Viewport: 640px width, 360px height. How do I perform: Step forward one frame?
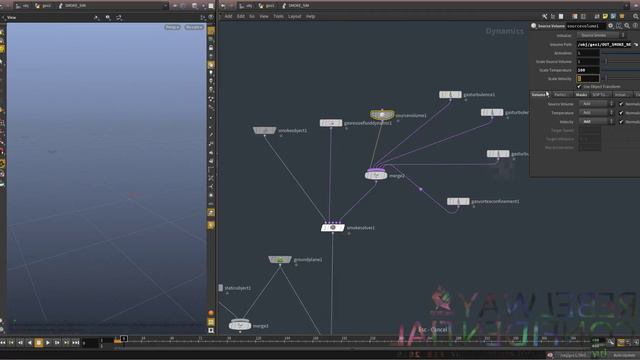57,343
